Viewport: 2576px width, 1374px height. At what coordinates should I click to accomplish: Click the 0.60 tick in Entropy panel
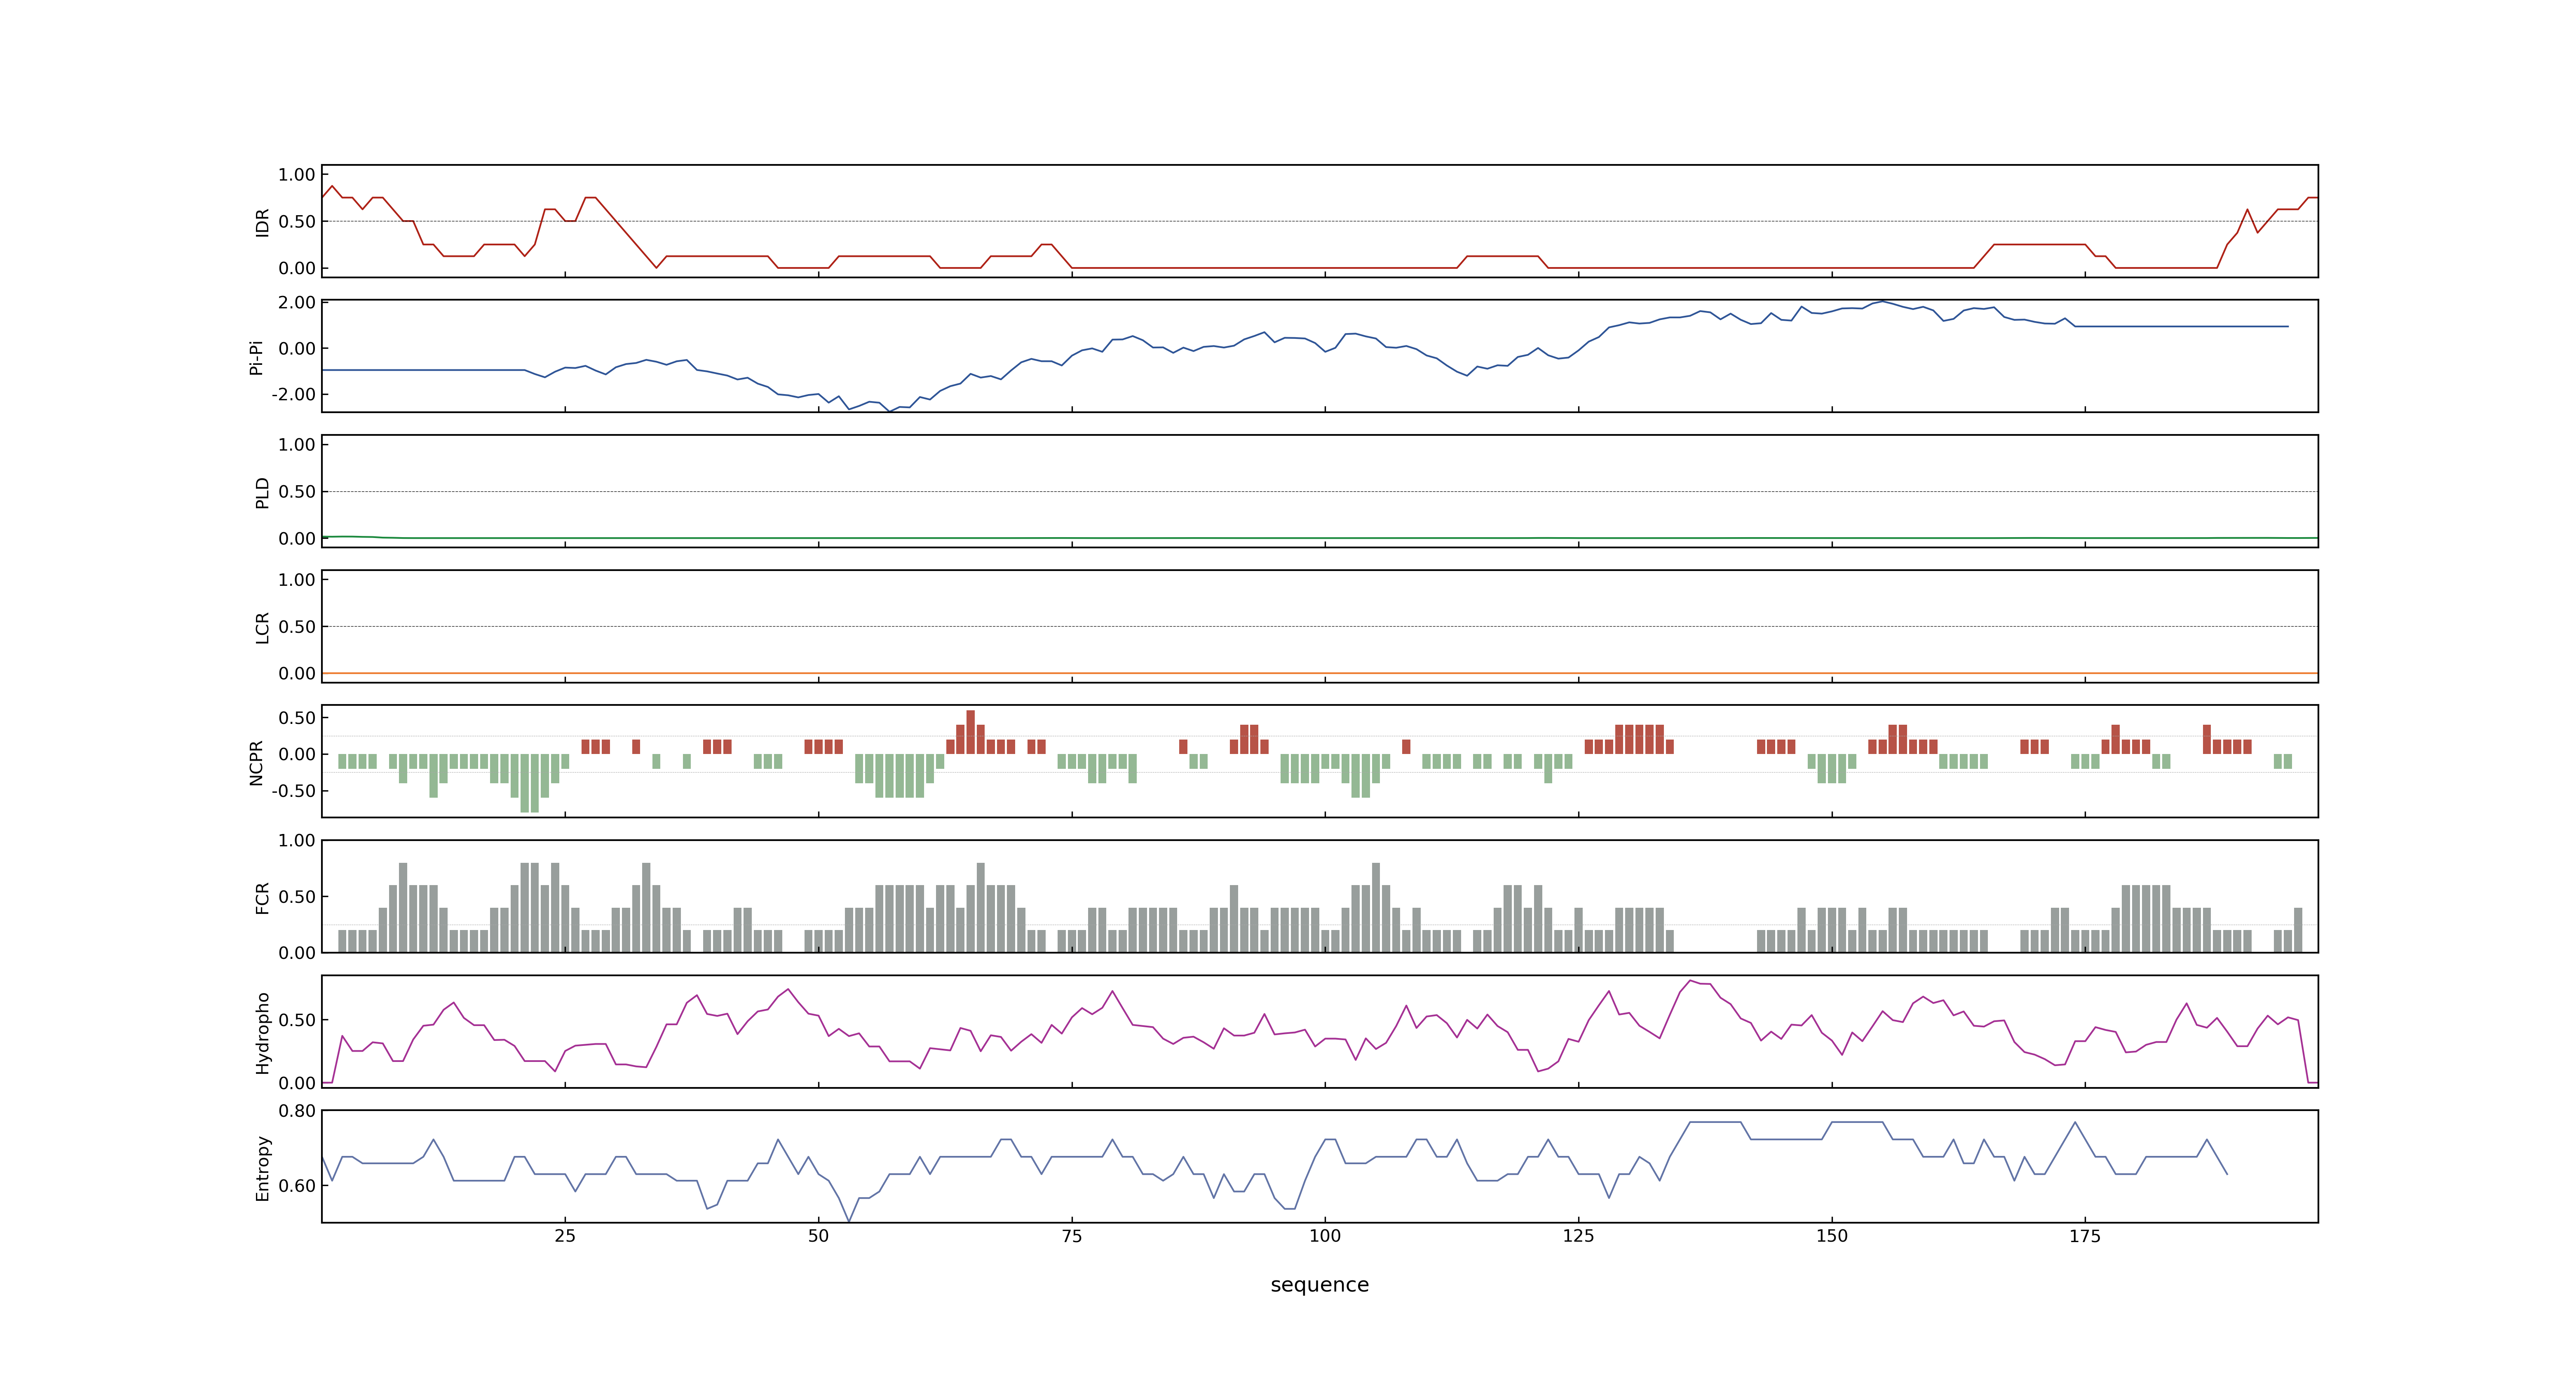[x=297, y=1186]
